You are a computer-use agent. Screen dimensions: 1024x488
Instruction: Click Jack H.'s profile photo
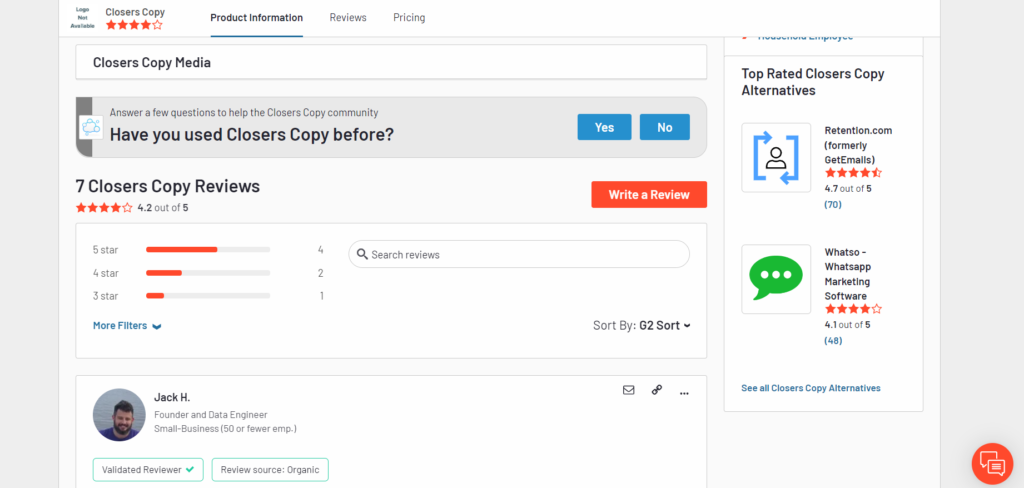pos(119,415)
